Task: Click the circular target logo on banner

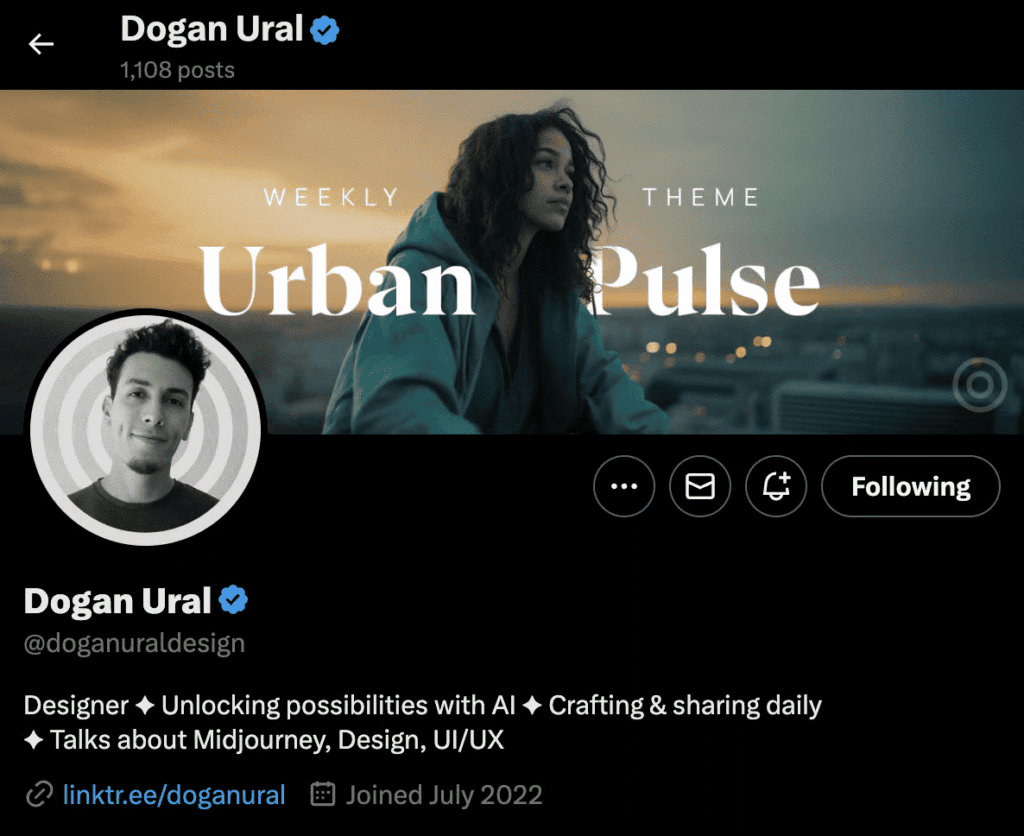Action: pyautogui.click(x=980, y=385)
